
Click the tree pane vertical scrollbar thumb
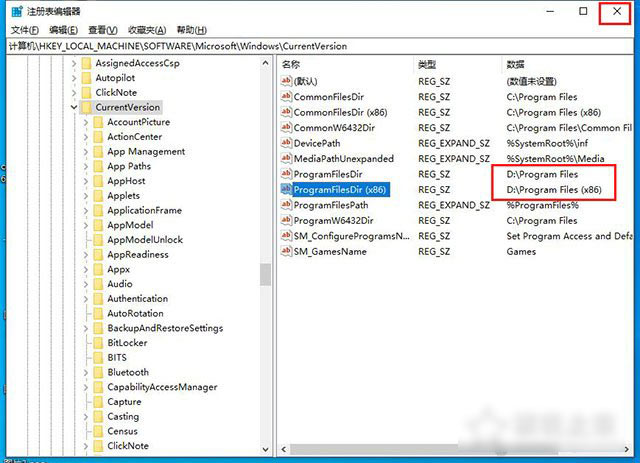(x=266, y=274)
